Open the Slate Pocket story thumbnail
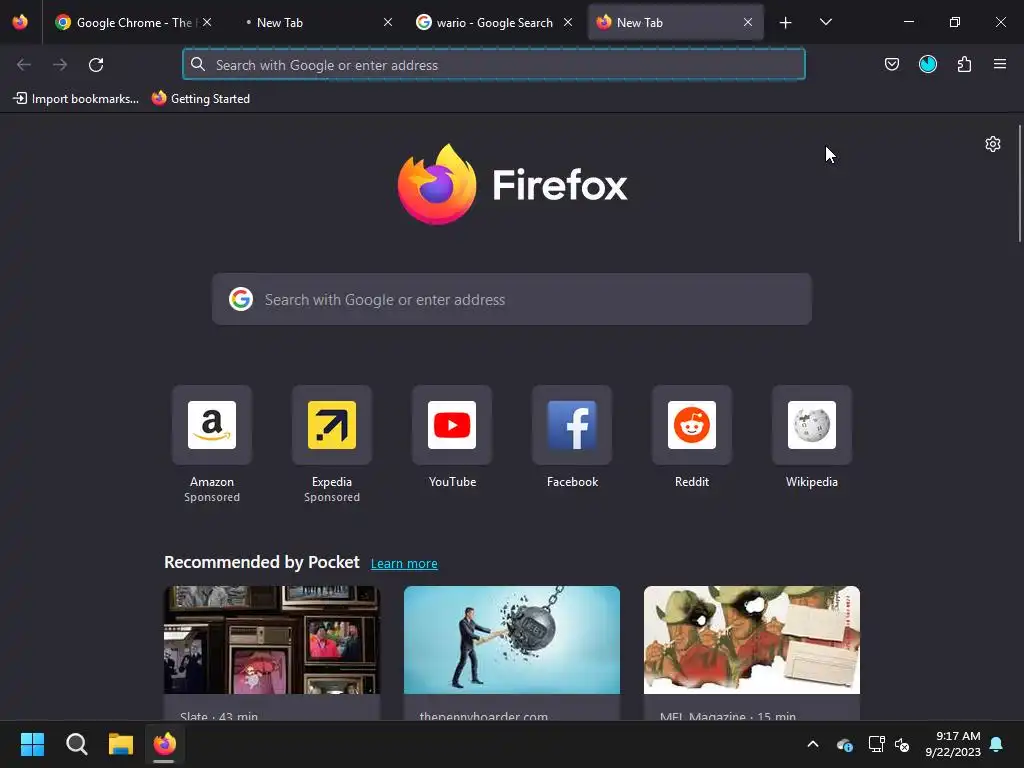The image size is (1024, 768). pyautogui.click(x=272, y=640)
